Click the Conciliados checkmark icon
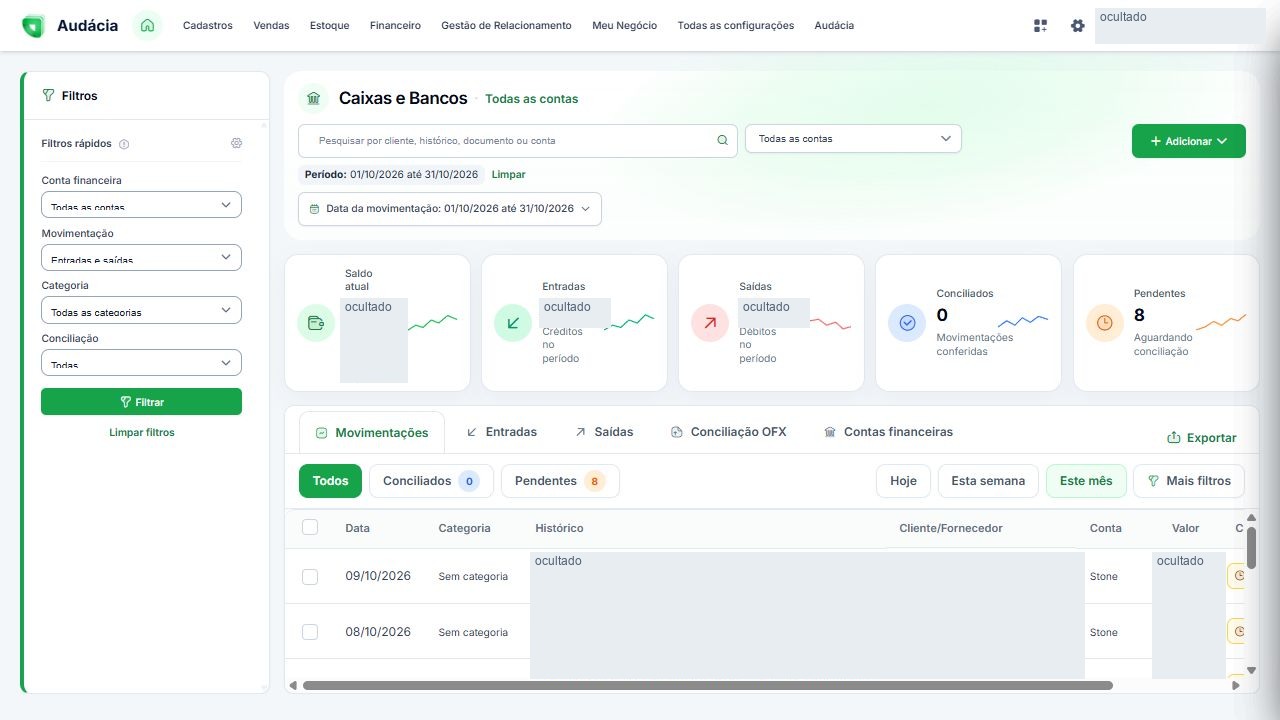 point(907,323)
